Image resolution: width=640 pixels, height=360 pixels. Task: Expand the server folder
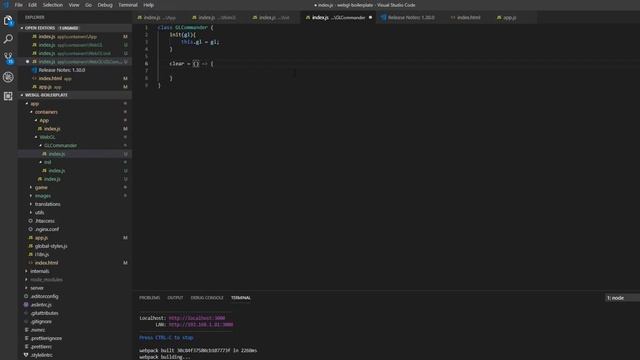[37, 288]
